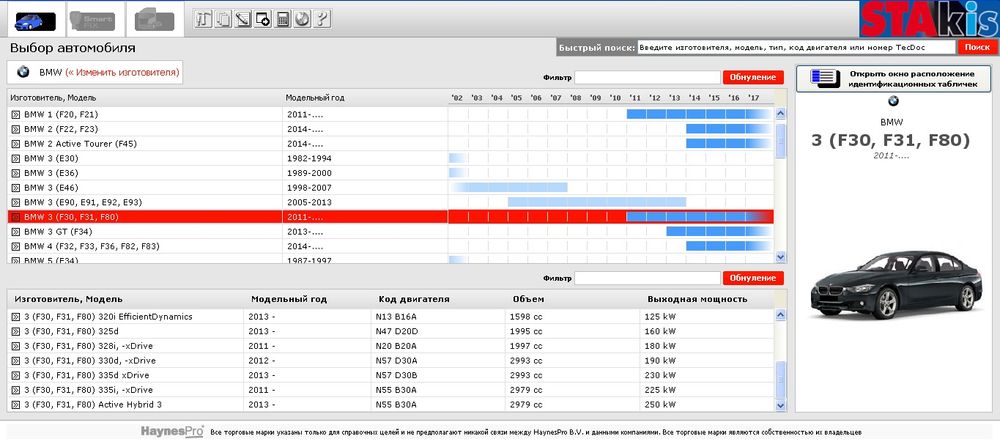The width and height of the screenshot is (1000, 442).
Task: Click the expand icon for BMW 1 (F20, F21)
Action: pos(16,114)
